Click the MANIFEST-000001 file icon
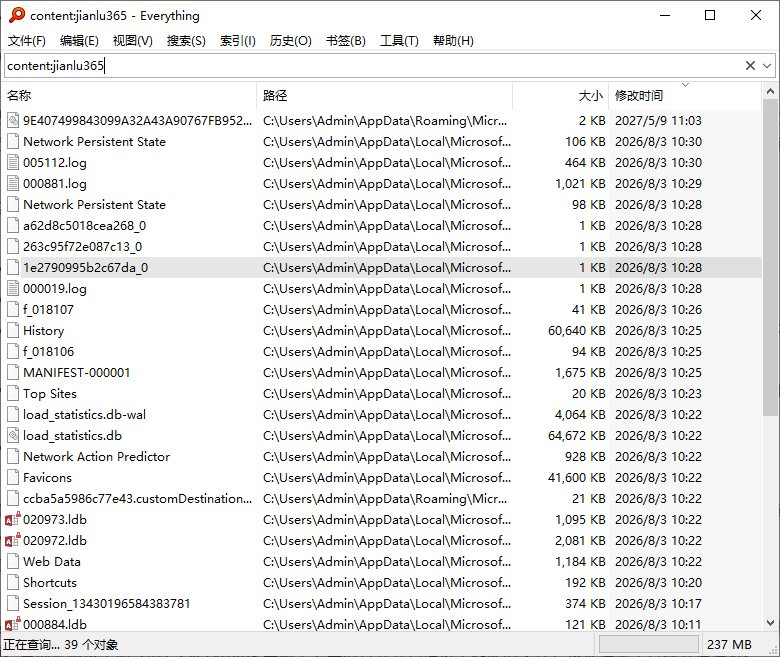The height and width of the screenshot is (657, 780). 13,373
